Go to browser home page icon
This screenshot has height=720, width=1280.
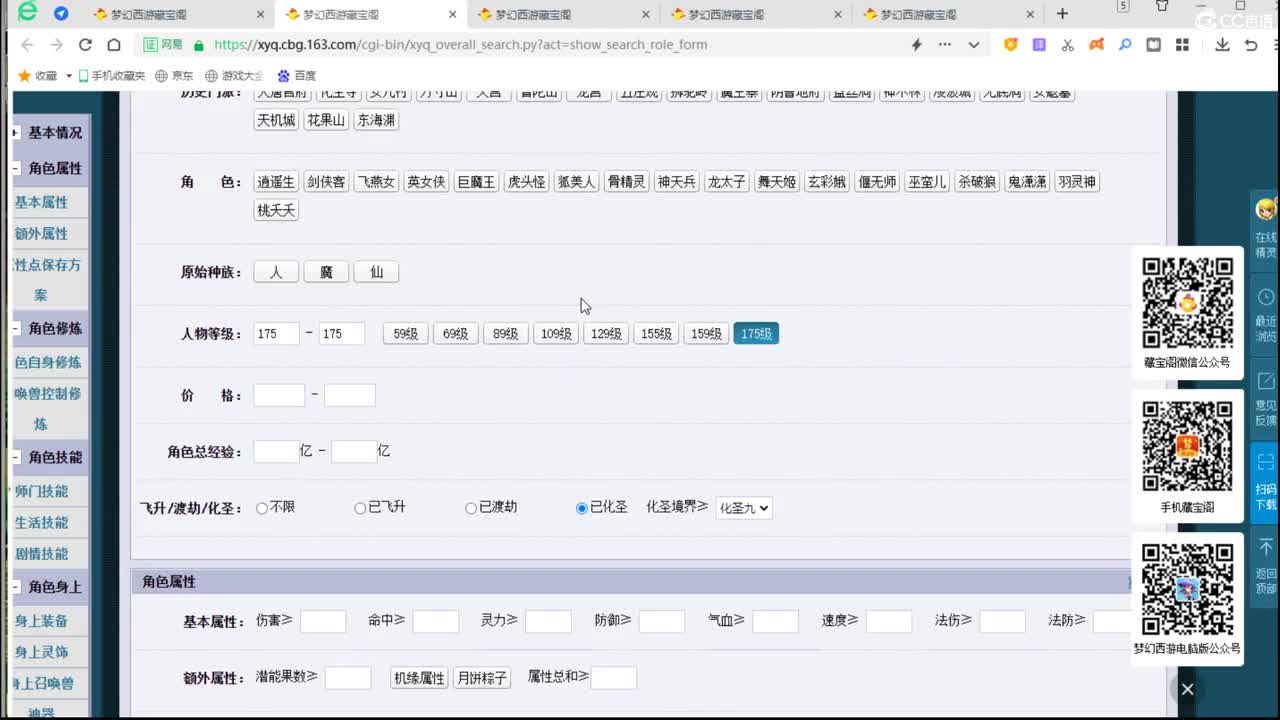coord(114,45)
